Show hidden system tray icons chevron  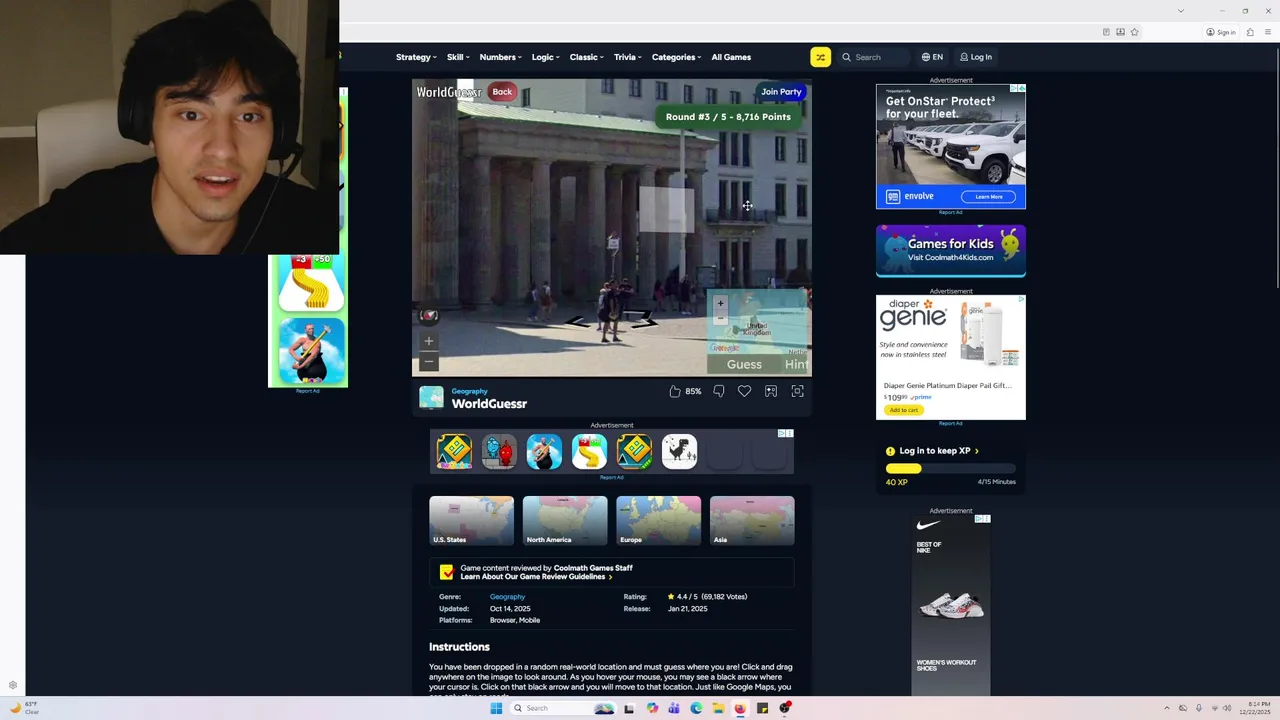(x=1166, y=708)
